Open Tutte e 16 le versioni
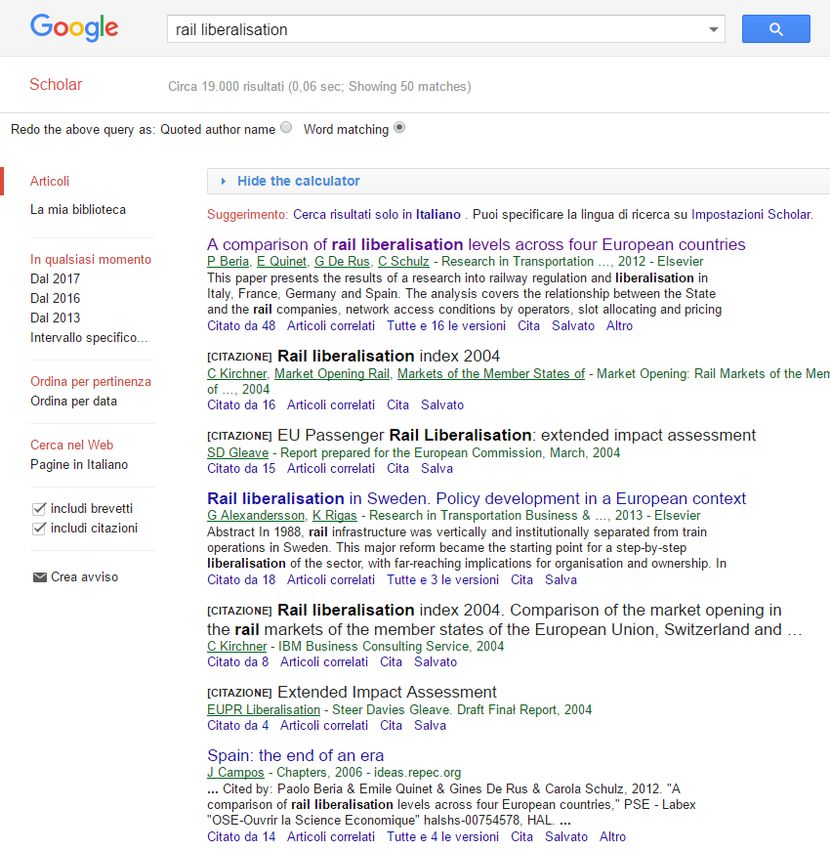 [x=446, y=326]
